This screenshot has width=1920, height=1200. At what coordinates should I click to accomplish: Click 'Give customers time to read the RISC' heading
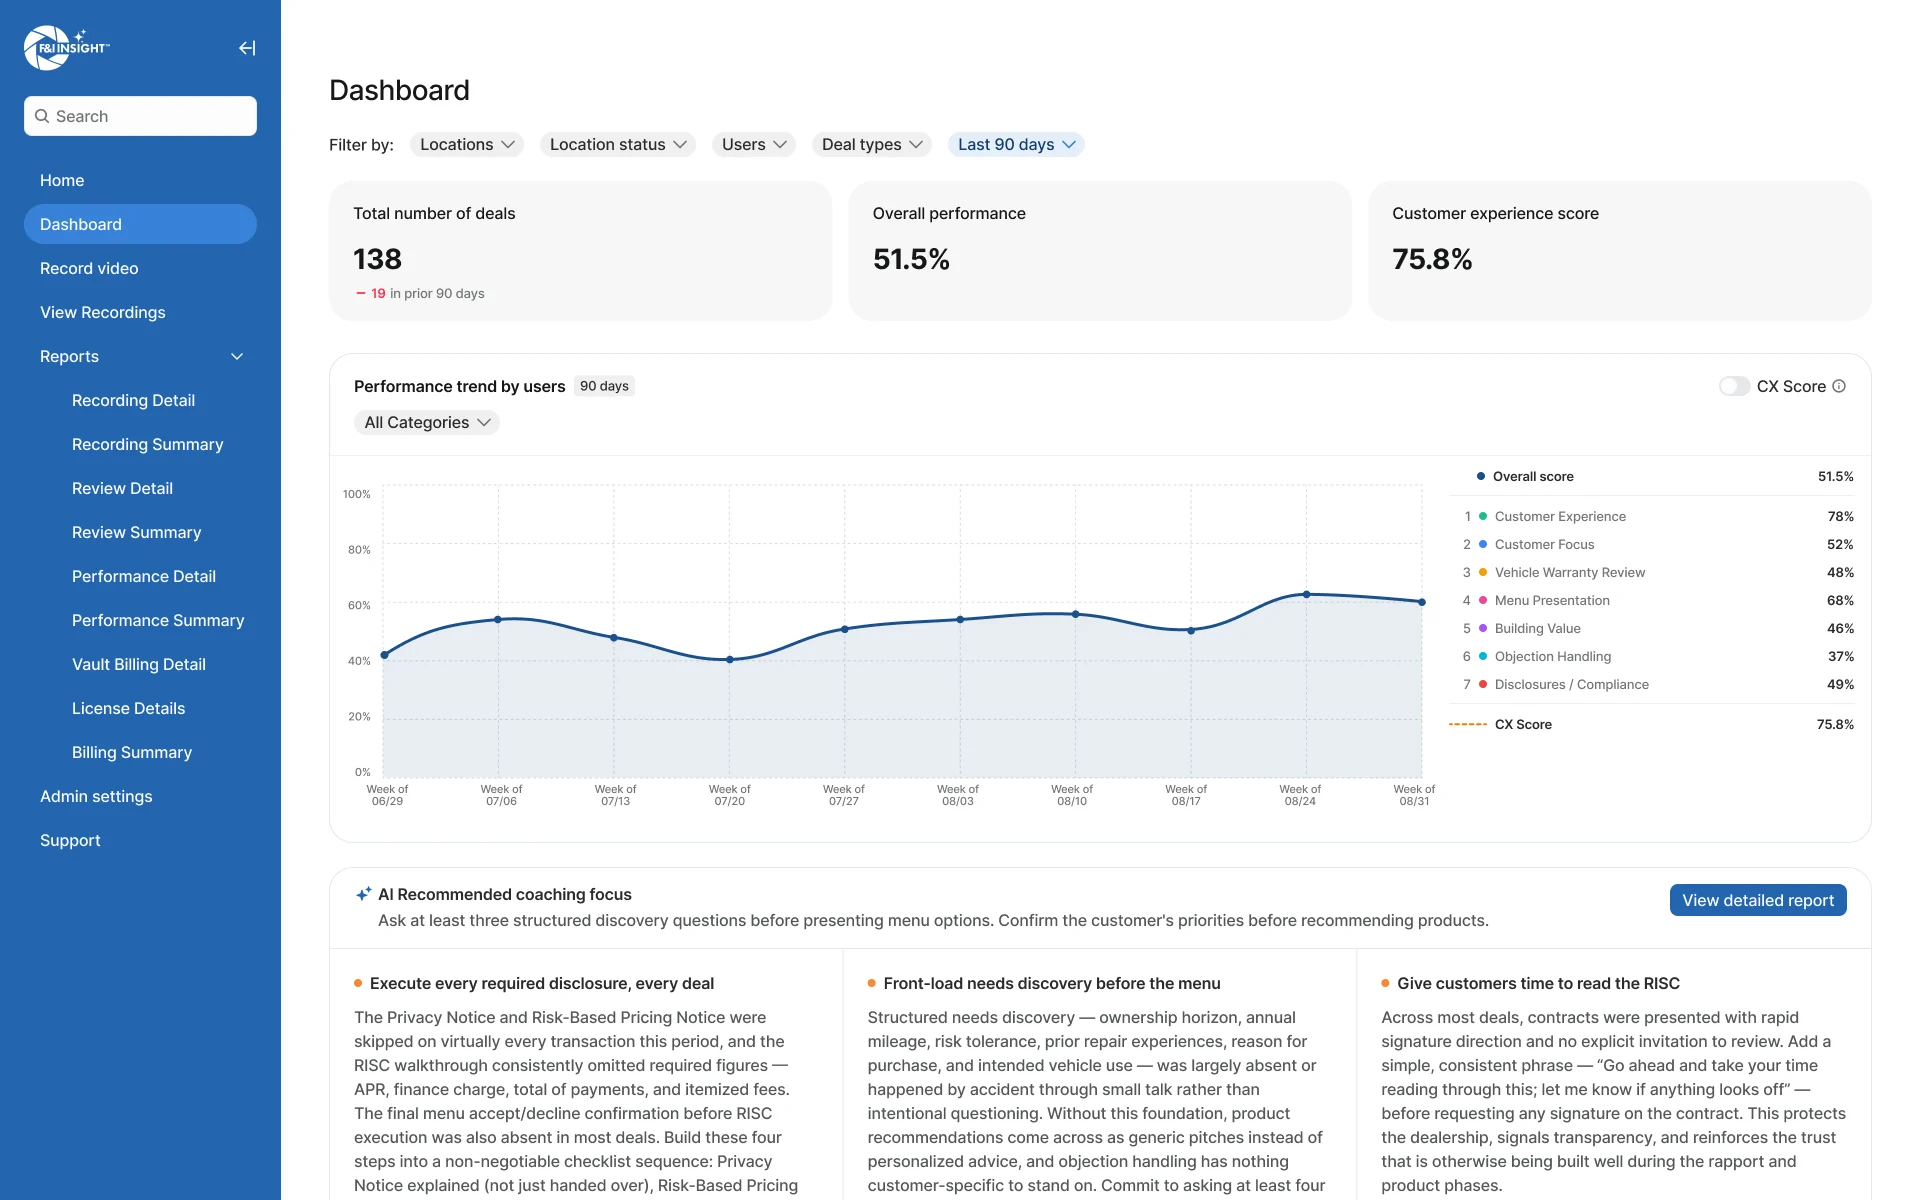coord(1538,984)
